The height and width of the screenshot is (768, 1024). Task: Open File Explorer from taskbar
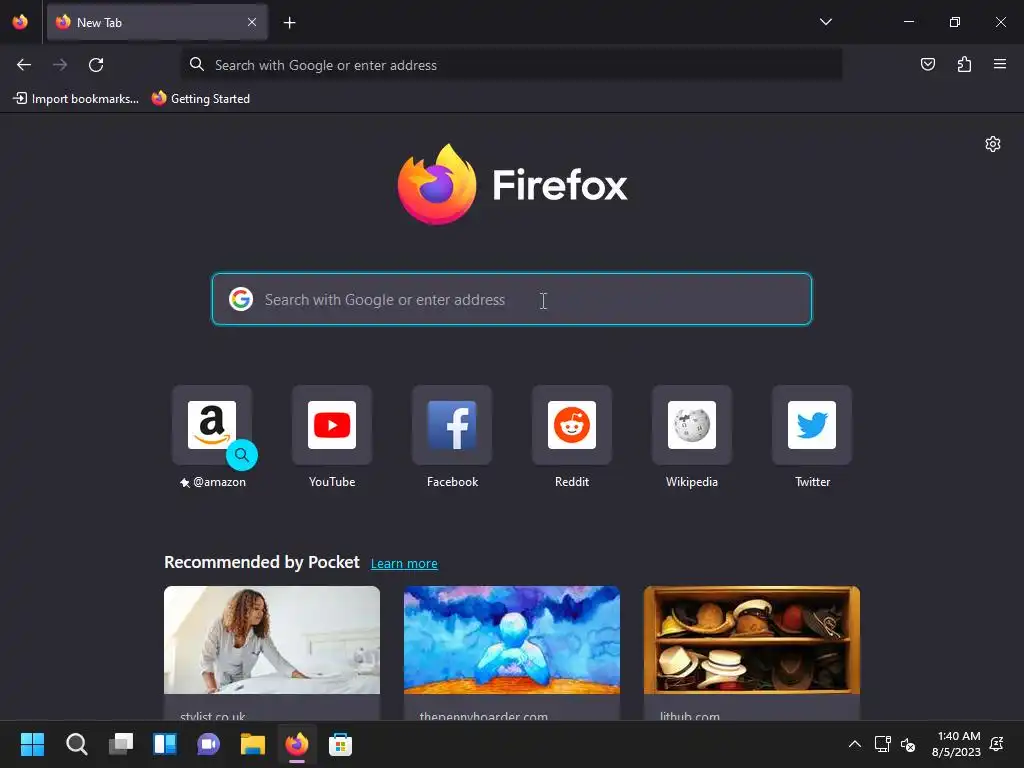pos(253,744)
